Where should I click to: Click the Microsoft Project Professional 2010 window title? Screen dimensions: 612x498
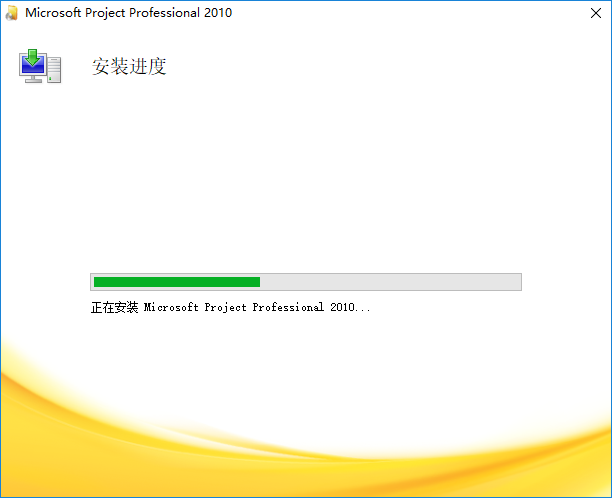click(128, 13)
